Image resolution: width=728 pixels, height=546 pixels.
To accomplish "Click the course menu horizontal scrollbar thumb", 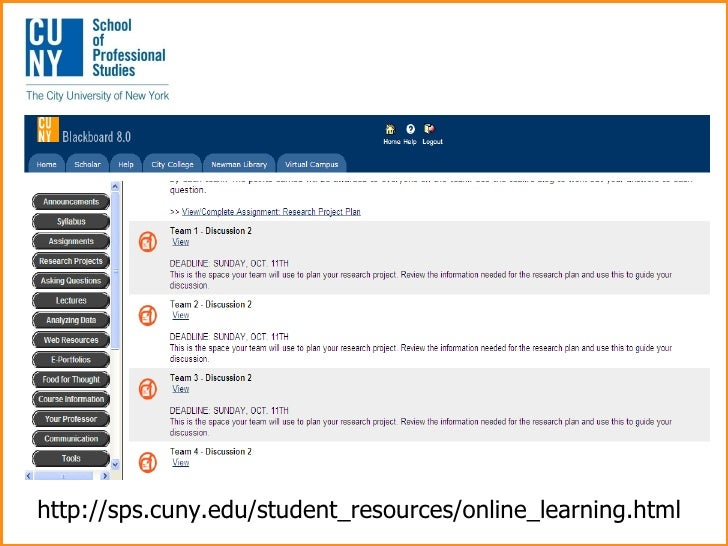I will point(64,475).
